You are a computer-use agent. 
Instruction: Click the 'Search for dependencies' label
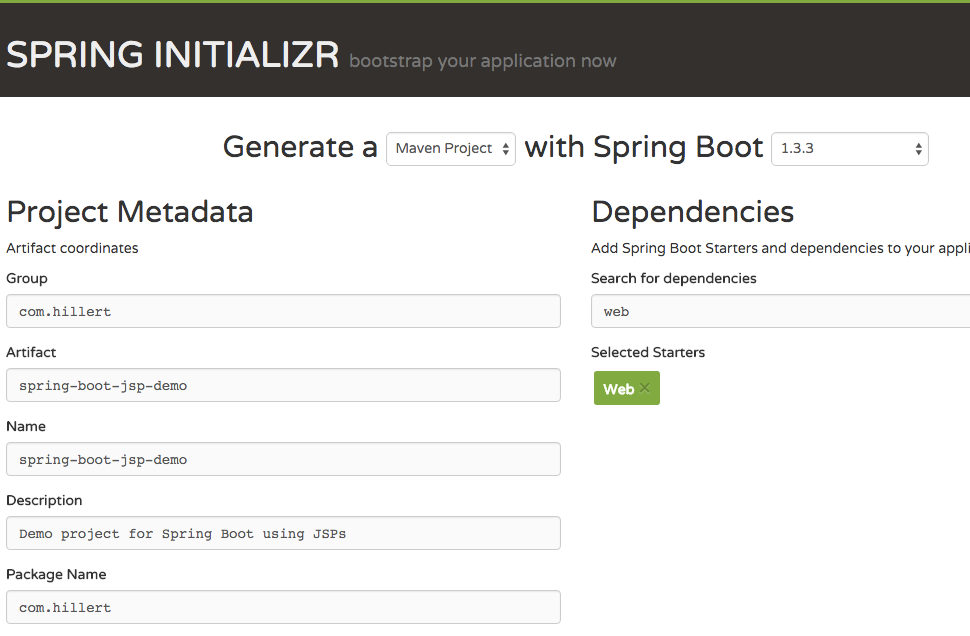tap(674, 278)
